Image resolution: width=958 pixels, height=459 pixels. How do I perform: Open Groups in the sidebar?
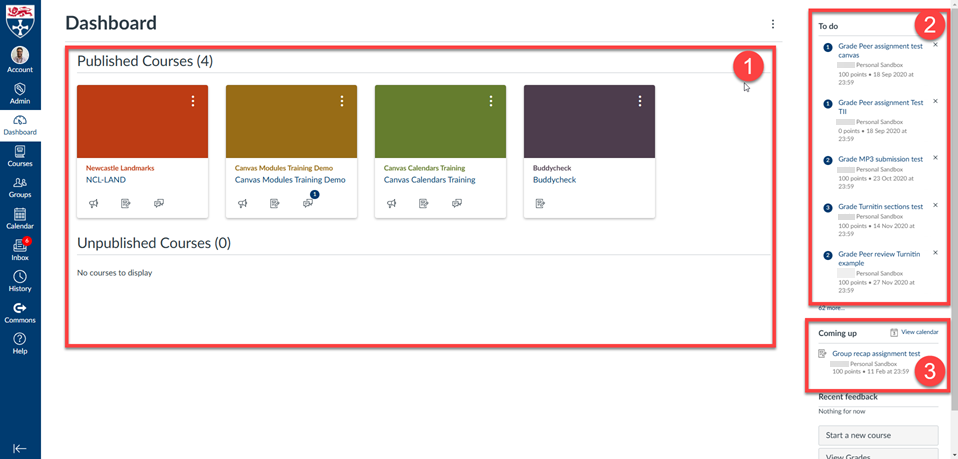20,187
